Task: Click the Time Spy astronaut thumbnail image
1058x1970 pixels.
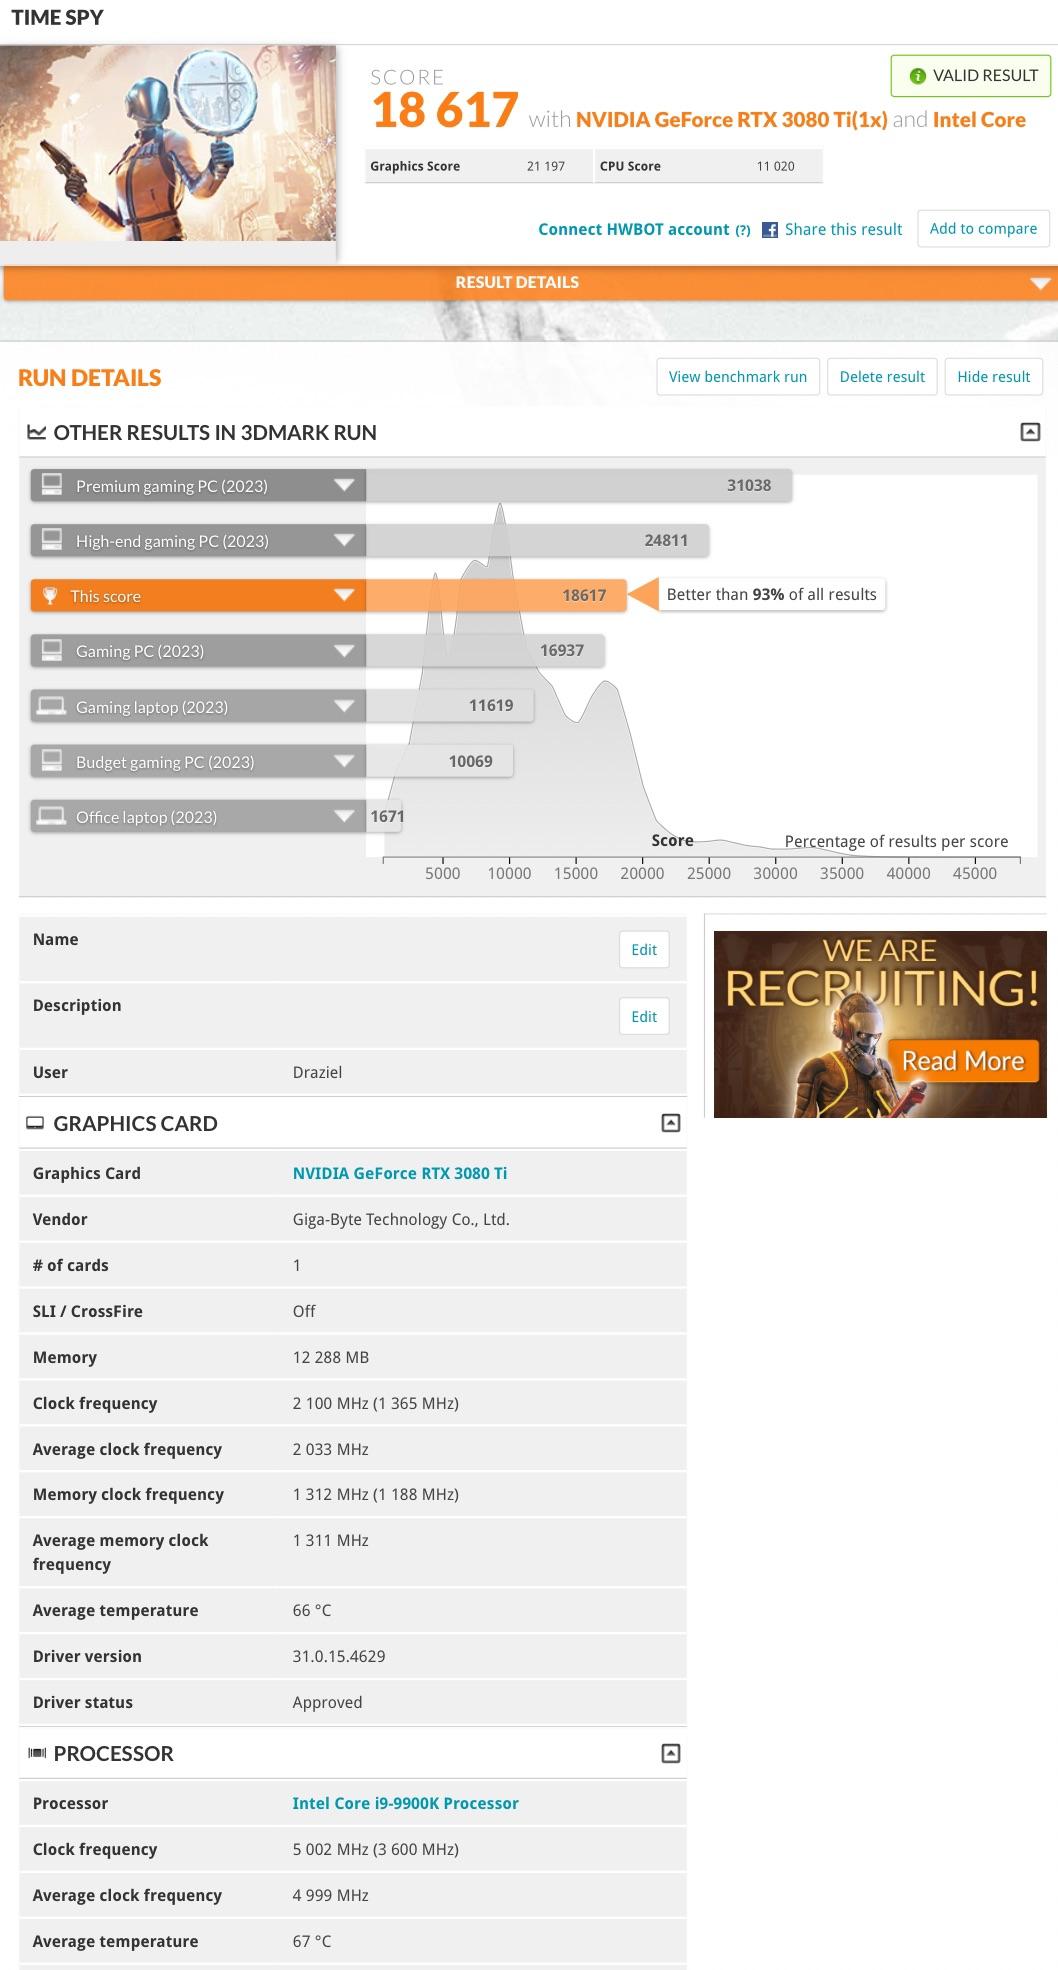Action: pyautogui.click(x=168, y=143)
